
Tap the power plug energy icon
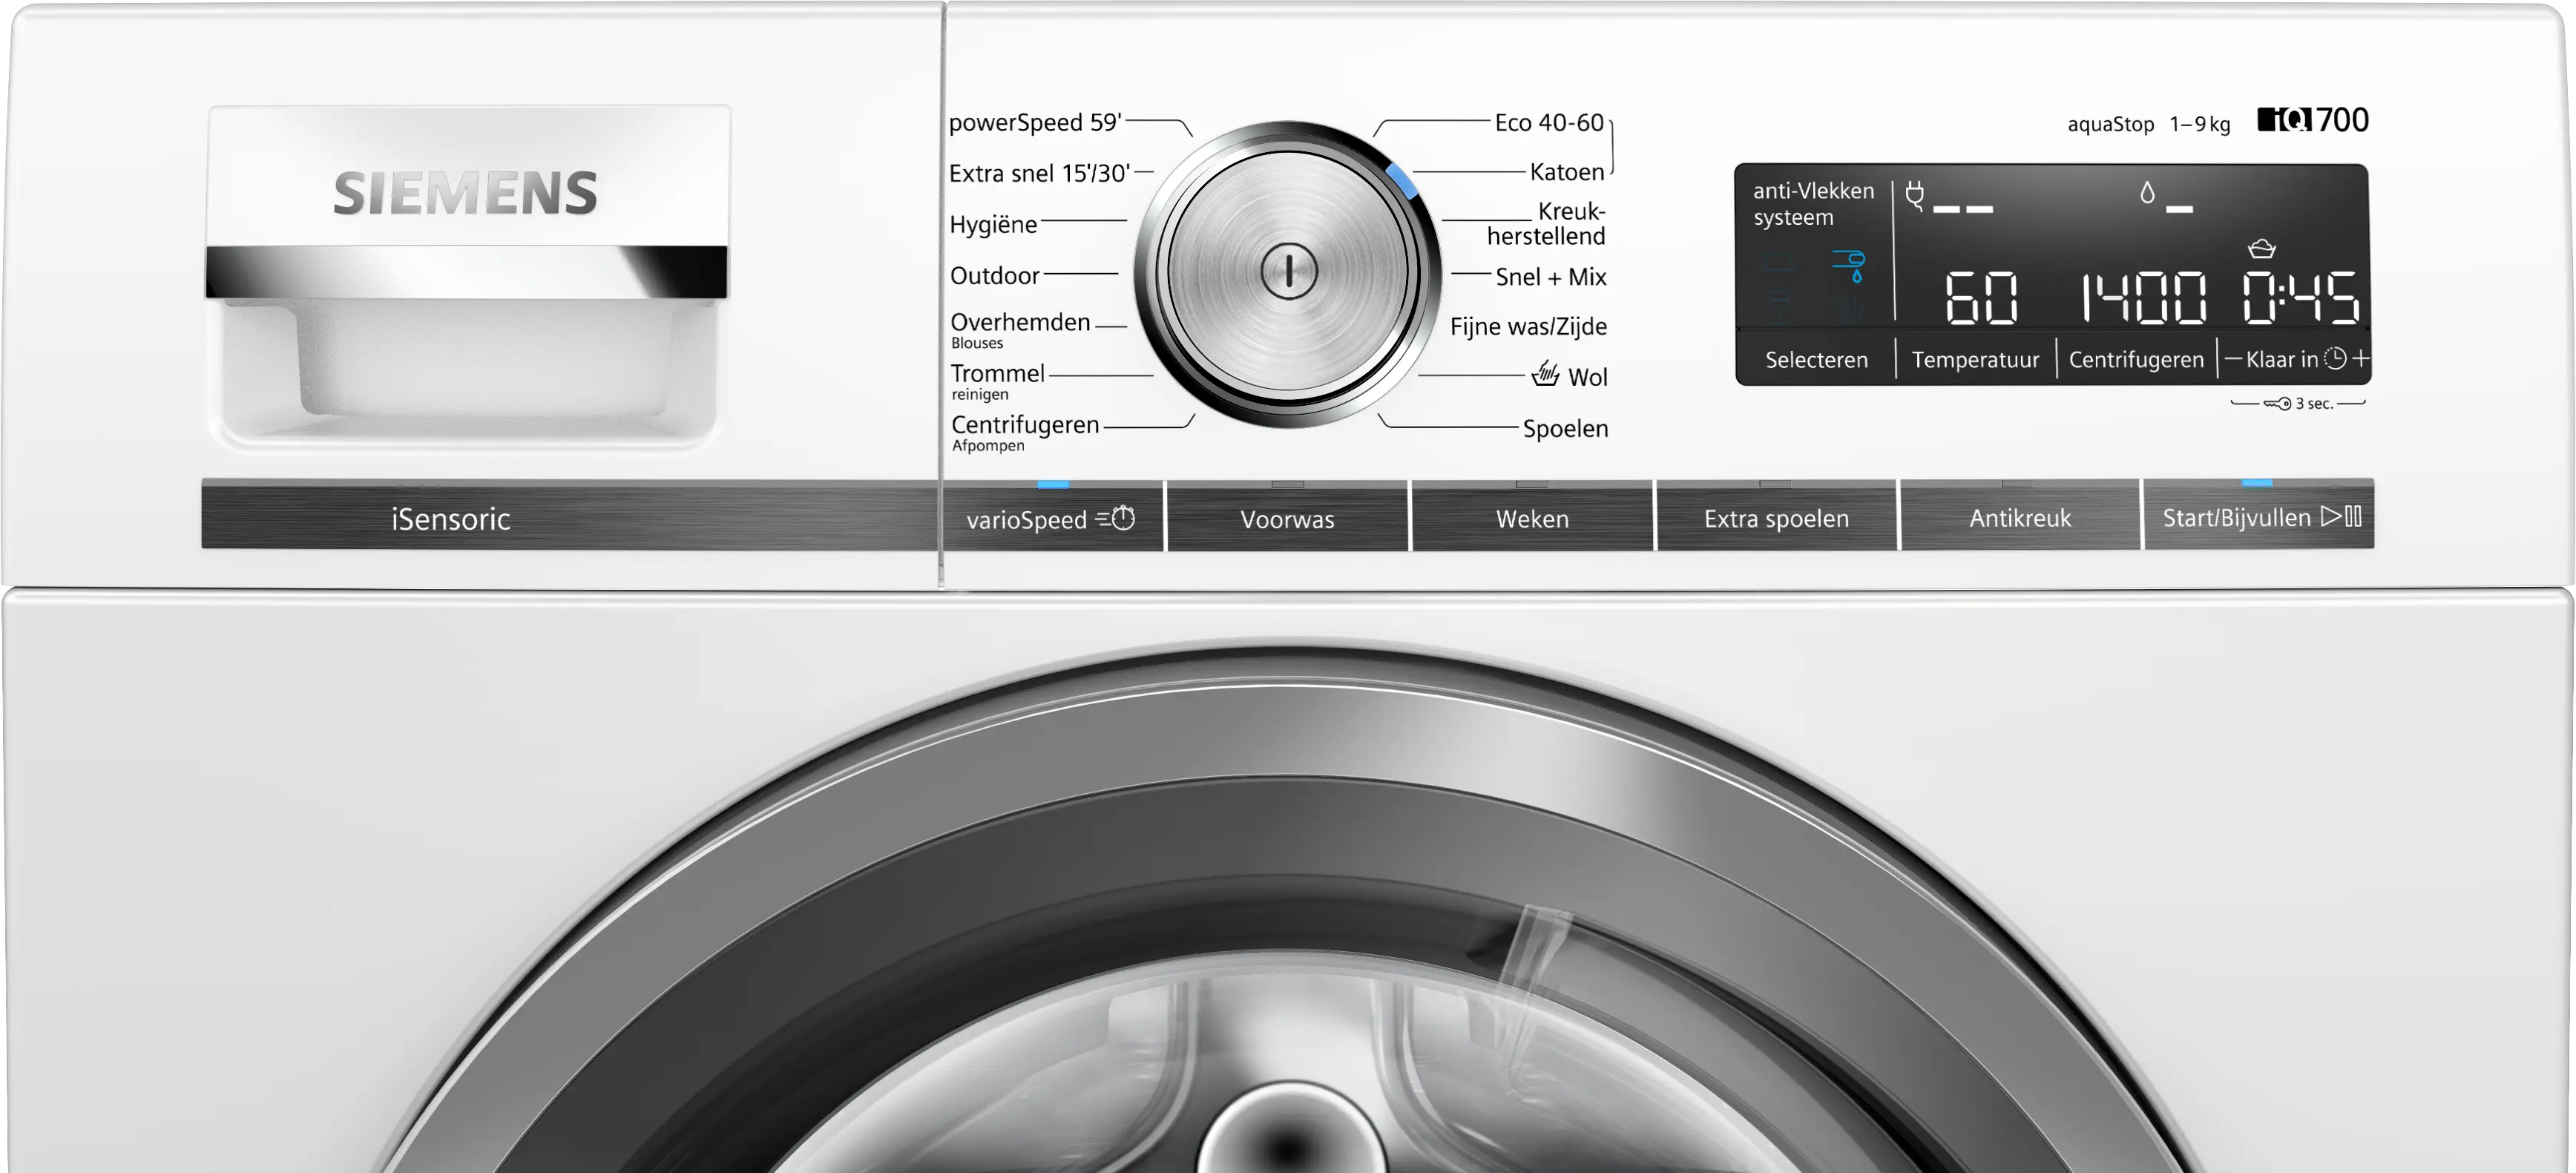coord(1914,195)
